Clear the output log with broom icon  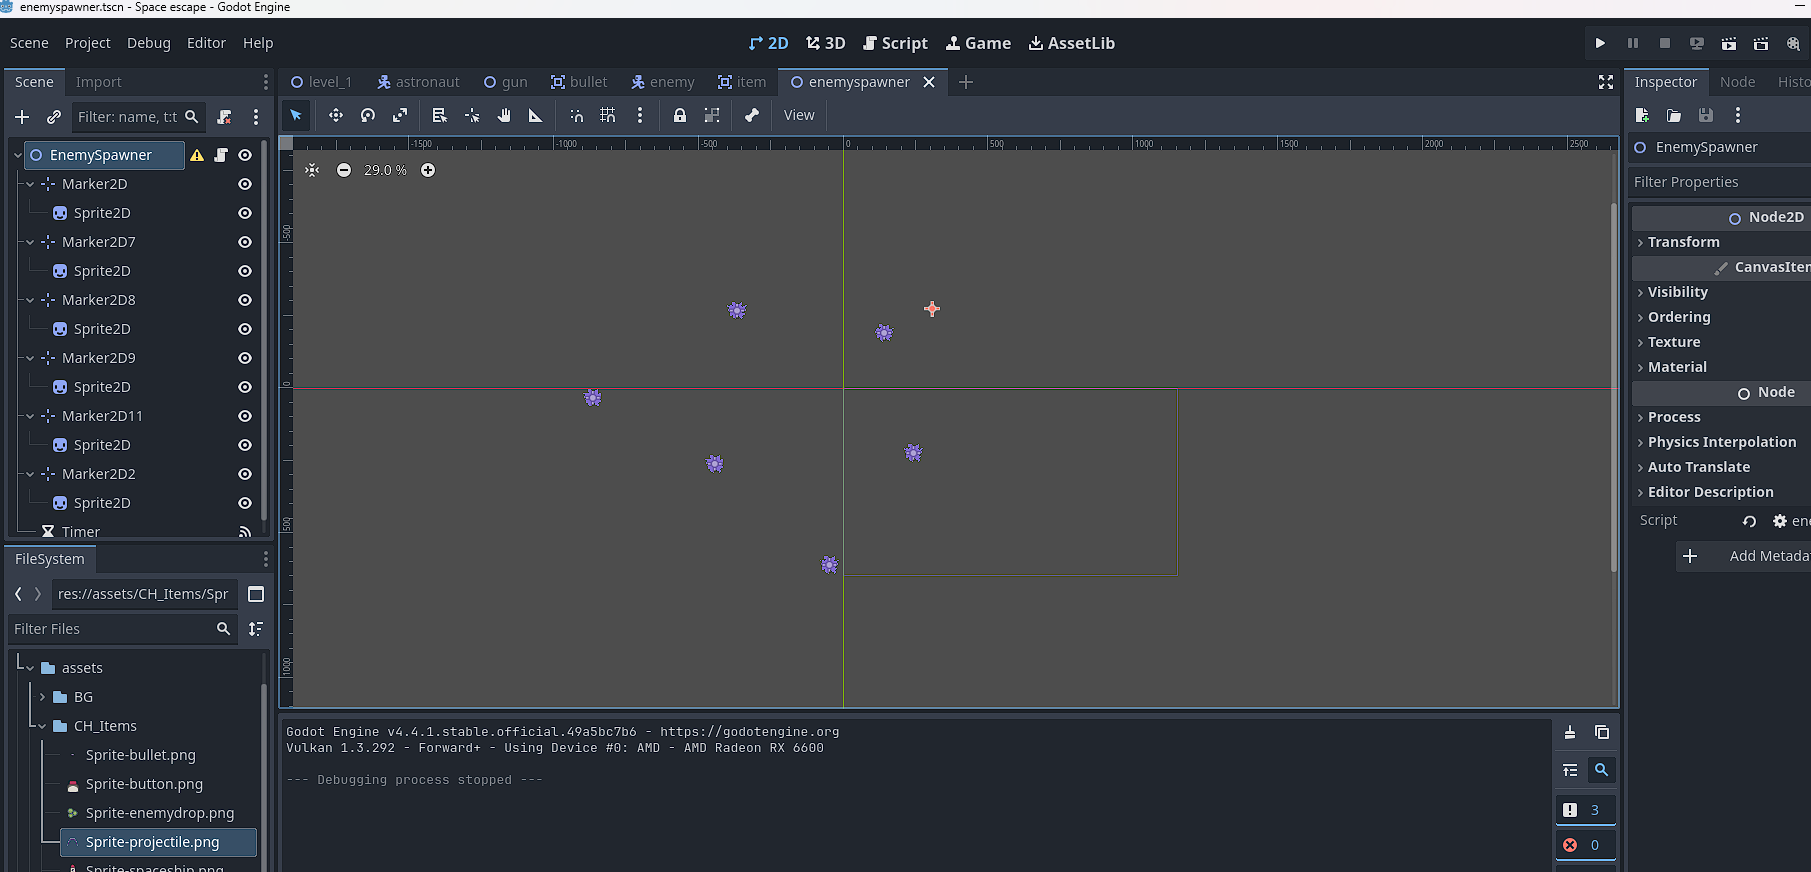[x=1570, y=732]
